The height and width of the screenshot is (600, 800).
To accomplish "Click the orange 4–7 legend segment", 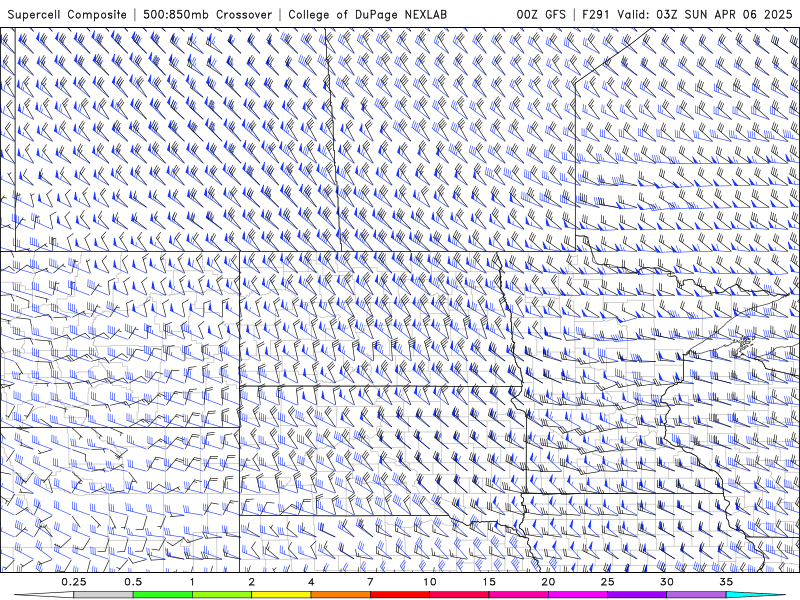I will pyautogui.click(x=340, y=595).
